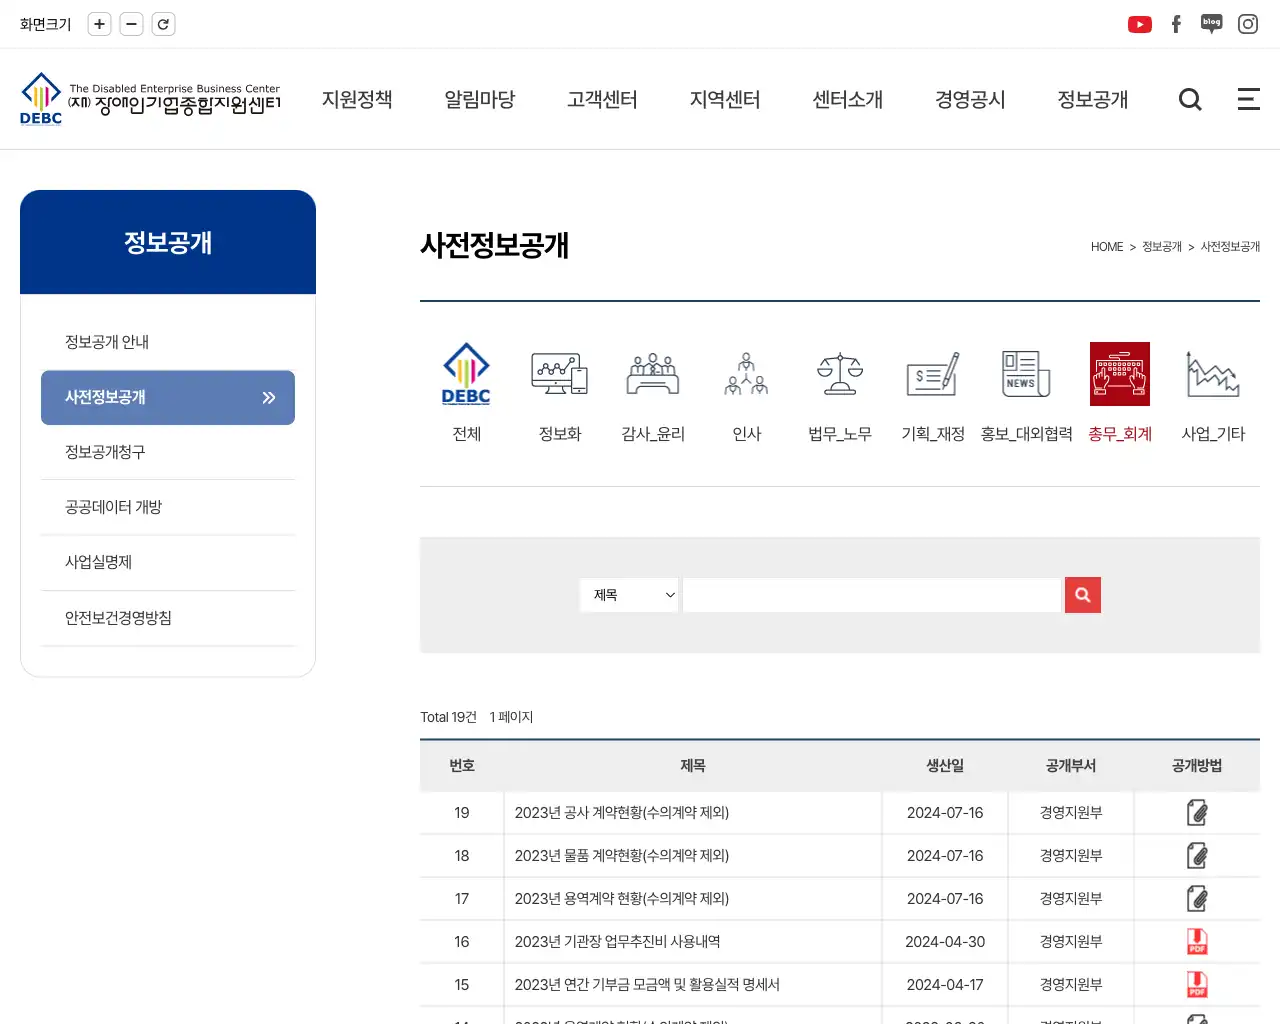
Task: Open 2023년 연간 기부금 모금액 post
Action: click(x=647, y=985)
